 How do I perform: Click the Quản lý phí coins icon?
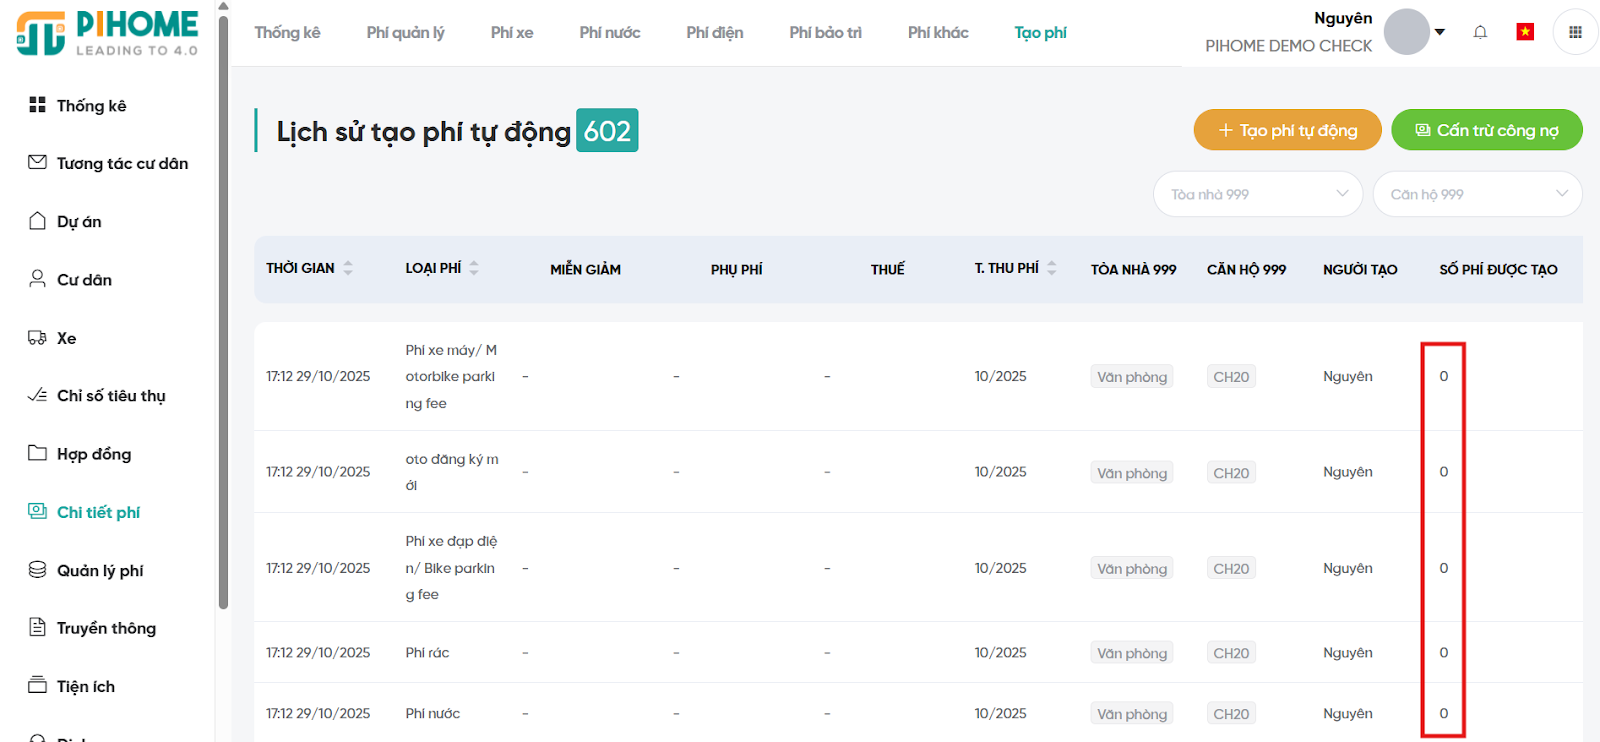37,570
